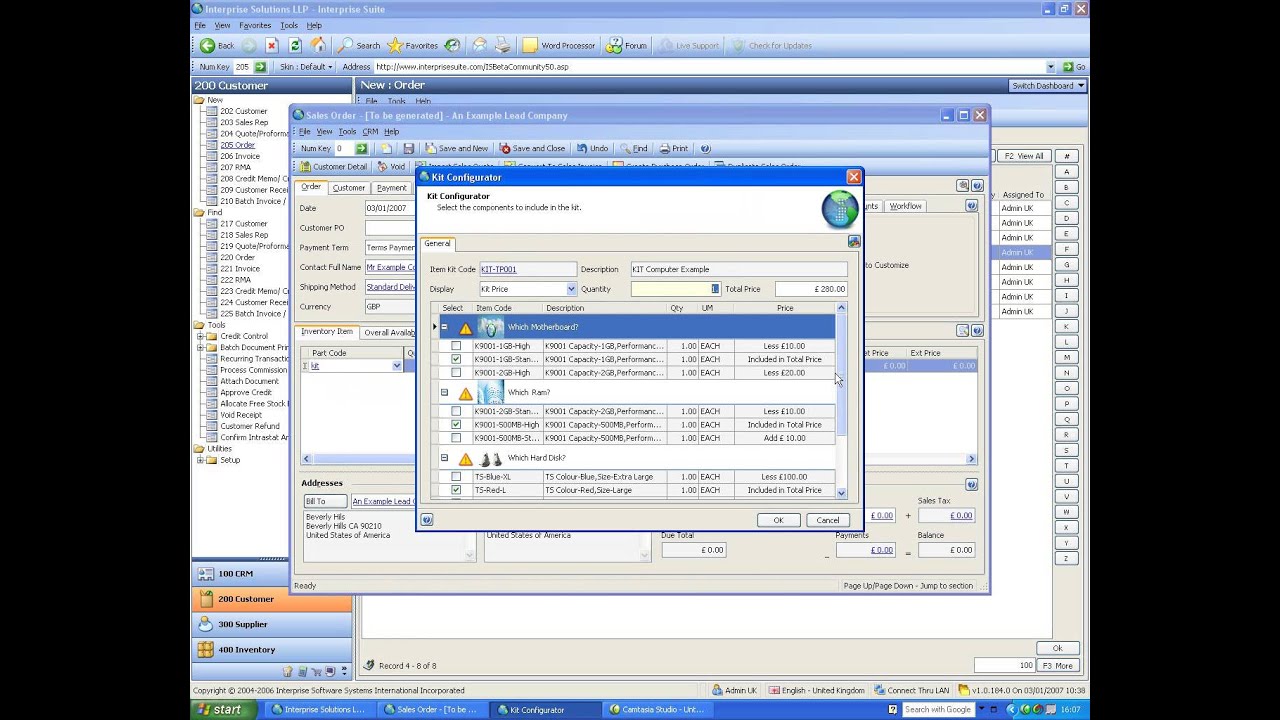The height and width of the screenshot is (720, 1280).
Task: Collapse the Which Motherboard? group
Action: (x=444, y=327)
